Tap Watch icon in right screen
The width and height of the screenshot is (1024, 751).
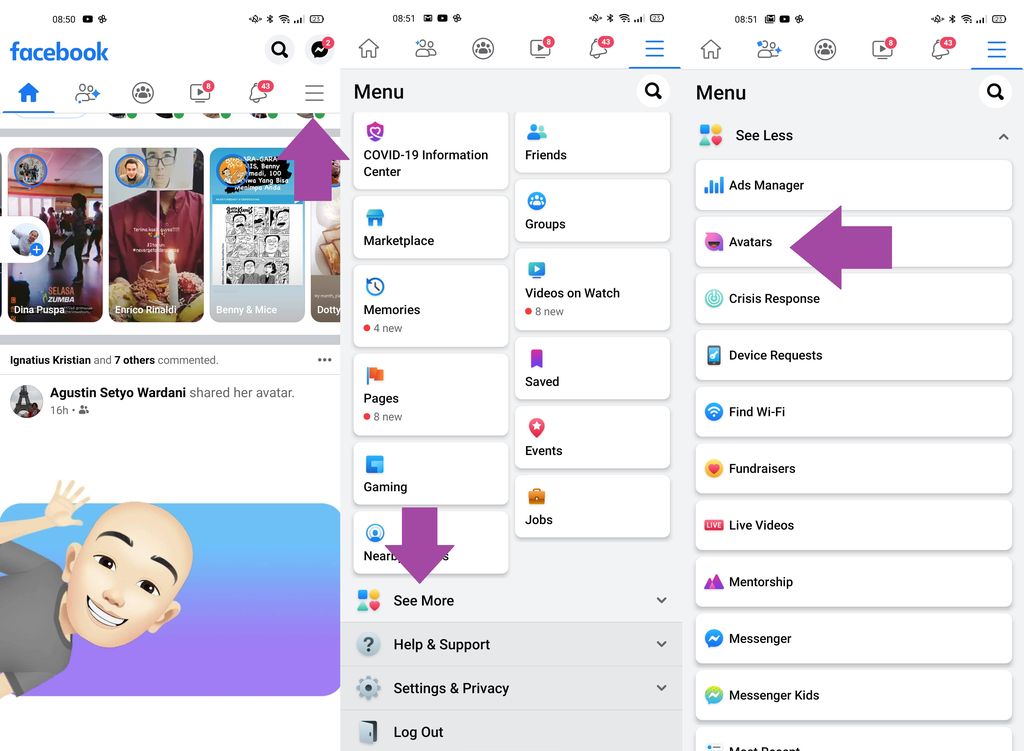[x=883, y=49]
